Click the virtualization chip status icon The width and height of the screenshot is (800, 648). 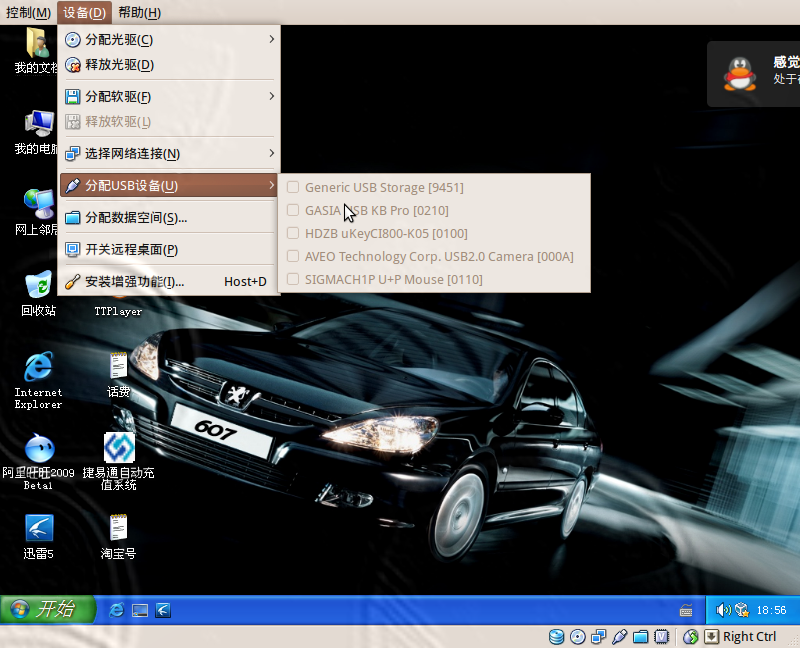coord(662,636)
